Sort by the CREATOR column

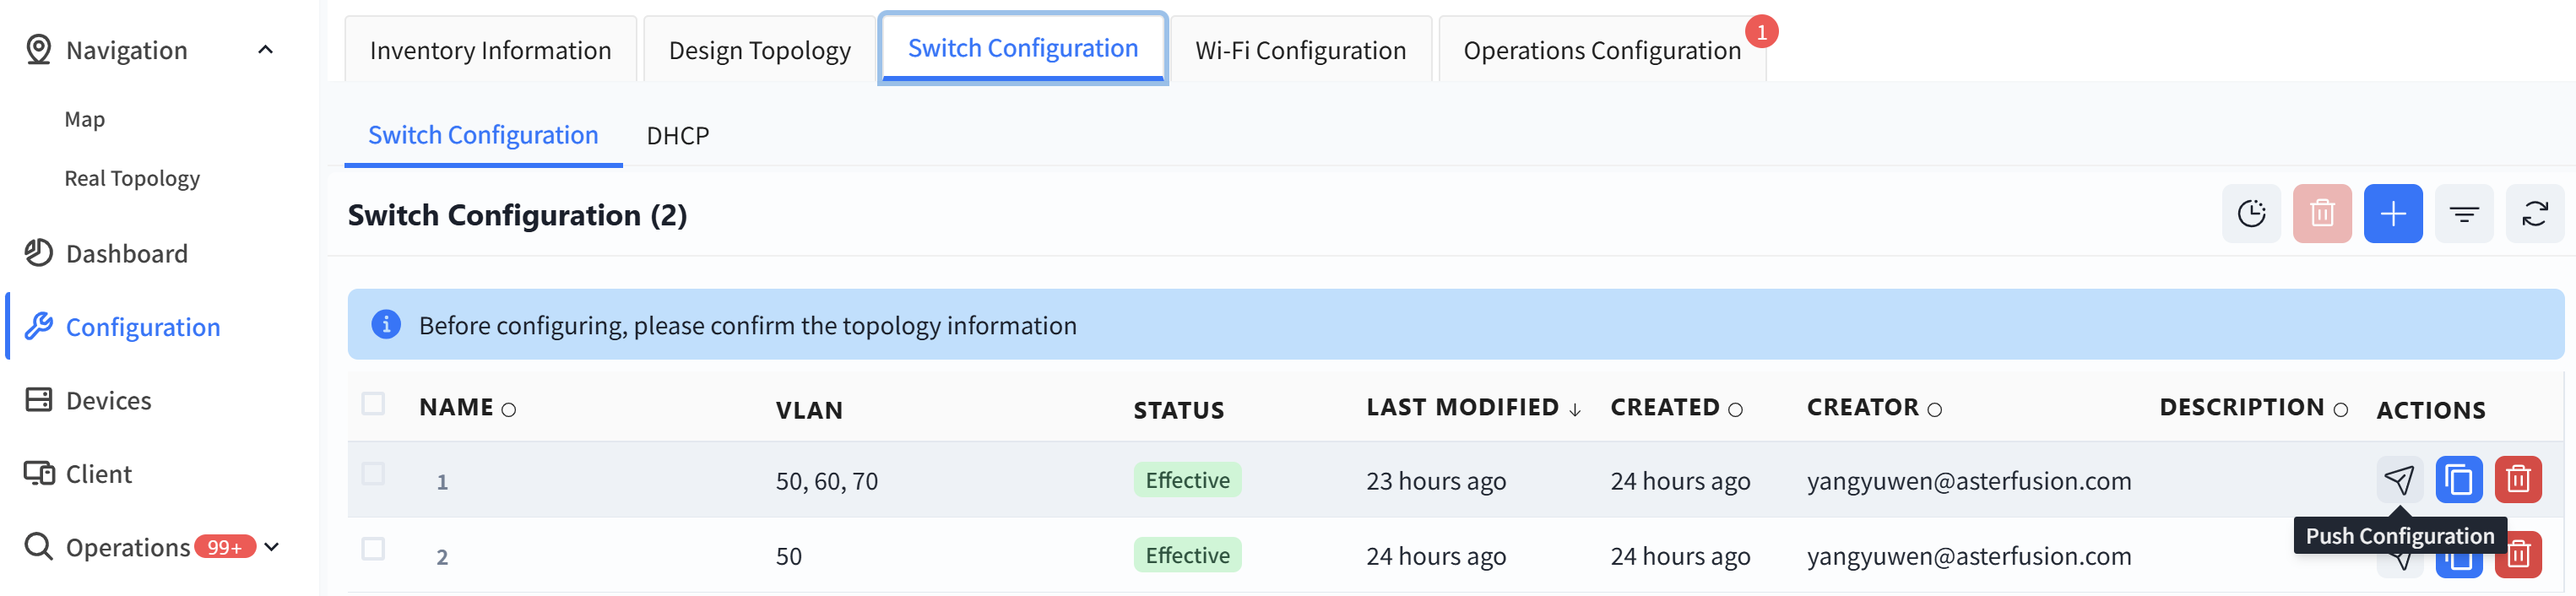[1874, 408]
